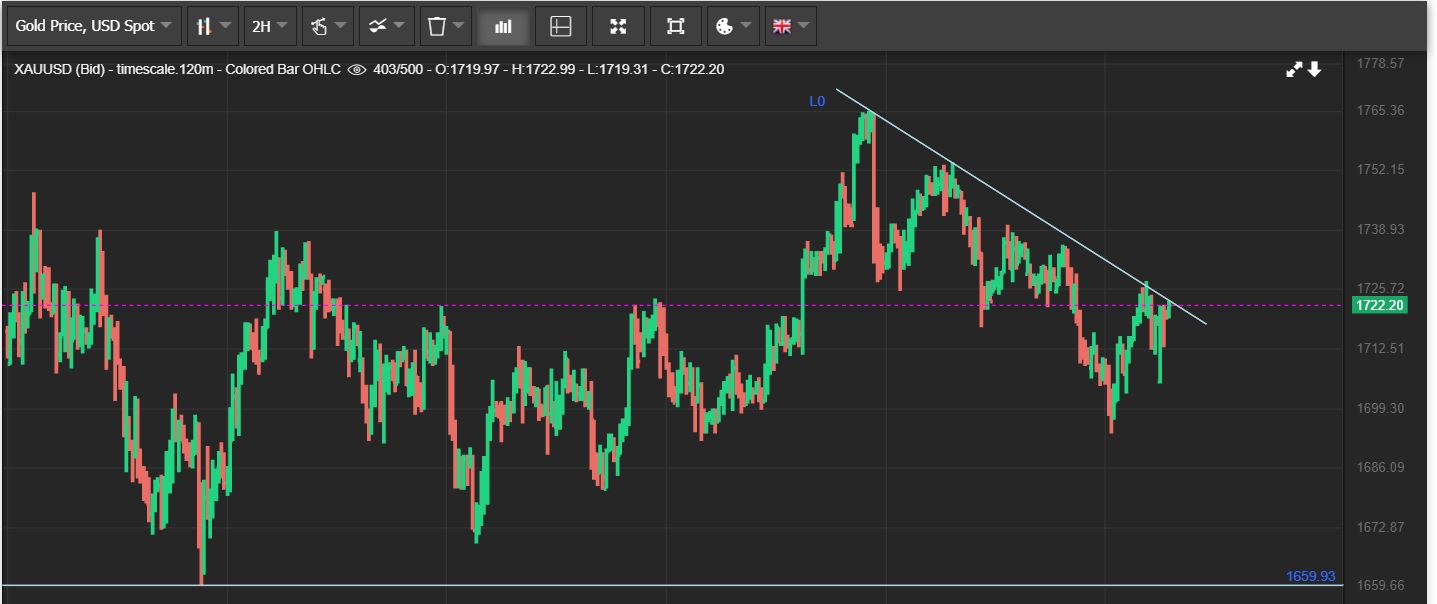Open the chart type bar-style dropdown

click(x=213, y=26)
